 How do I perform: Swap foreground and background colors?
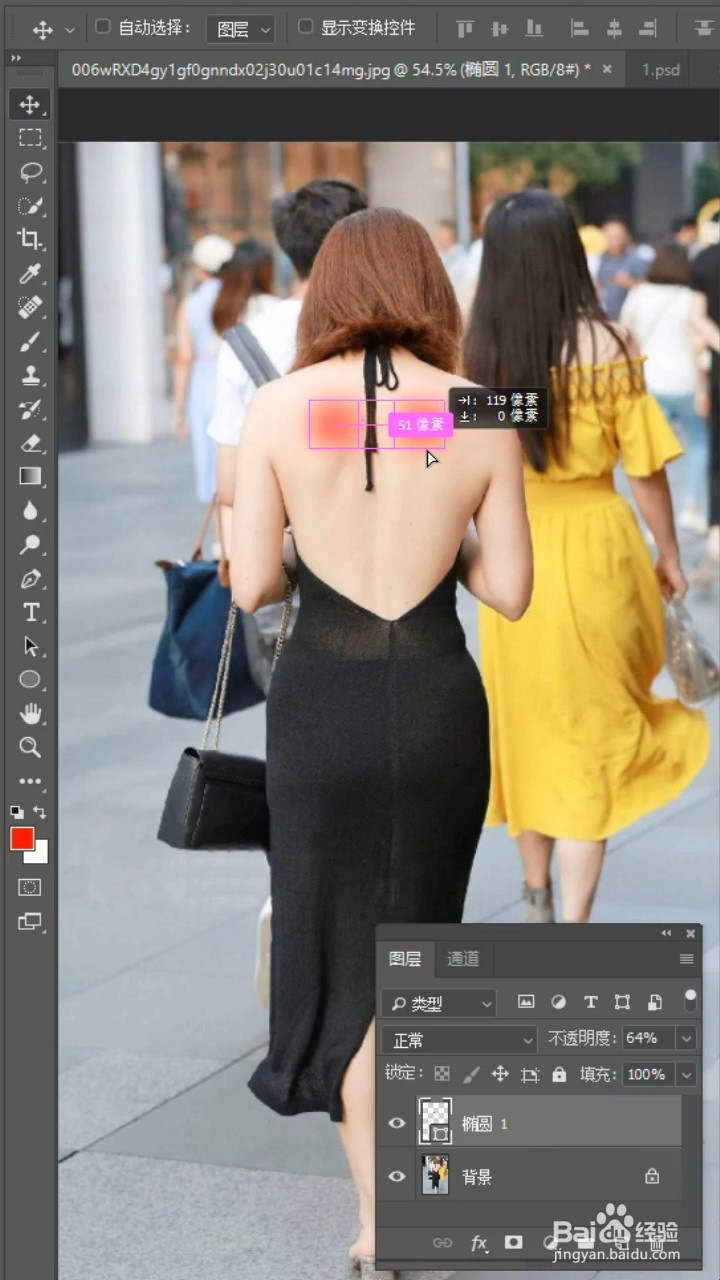pyautogui.click(x=41, y=812)
